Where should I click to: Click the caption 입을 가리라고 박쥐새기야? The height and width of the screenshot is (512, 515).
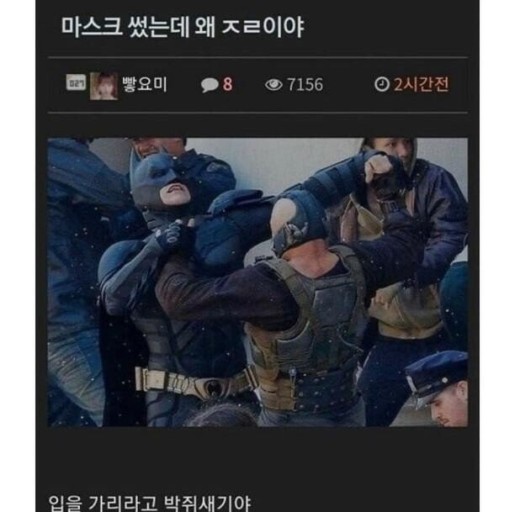click(149, 502)
